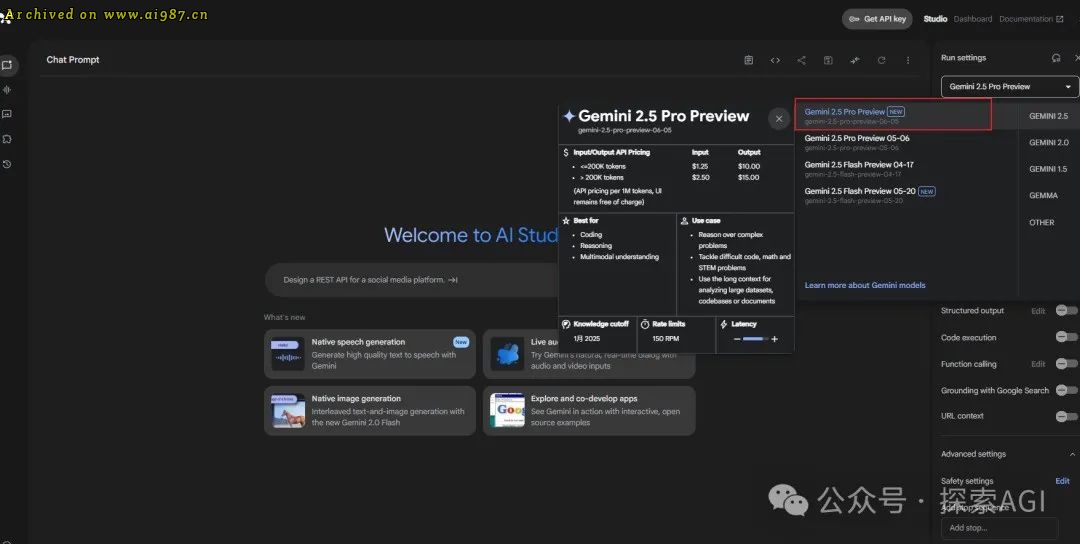The height and width of the screenshot is (544, 1080).
Task: Click the Share prompt icon
Action: [x=802, y=61]
